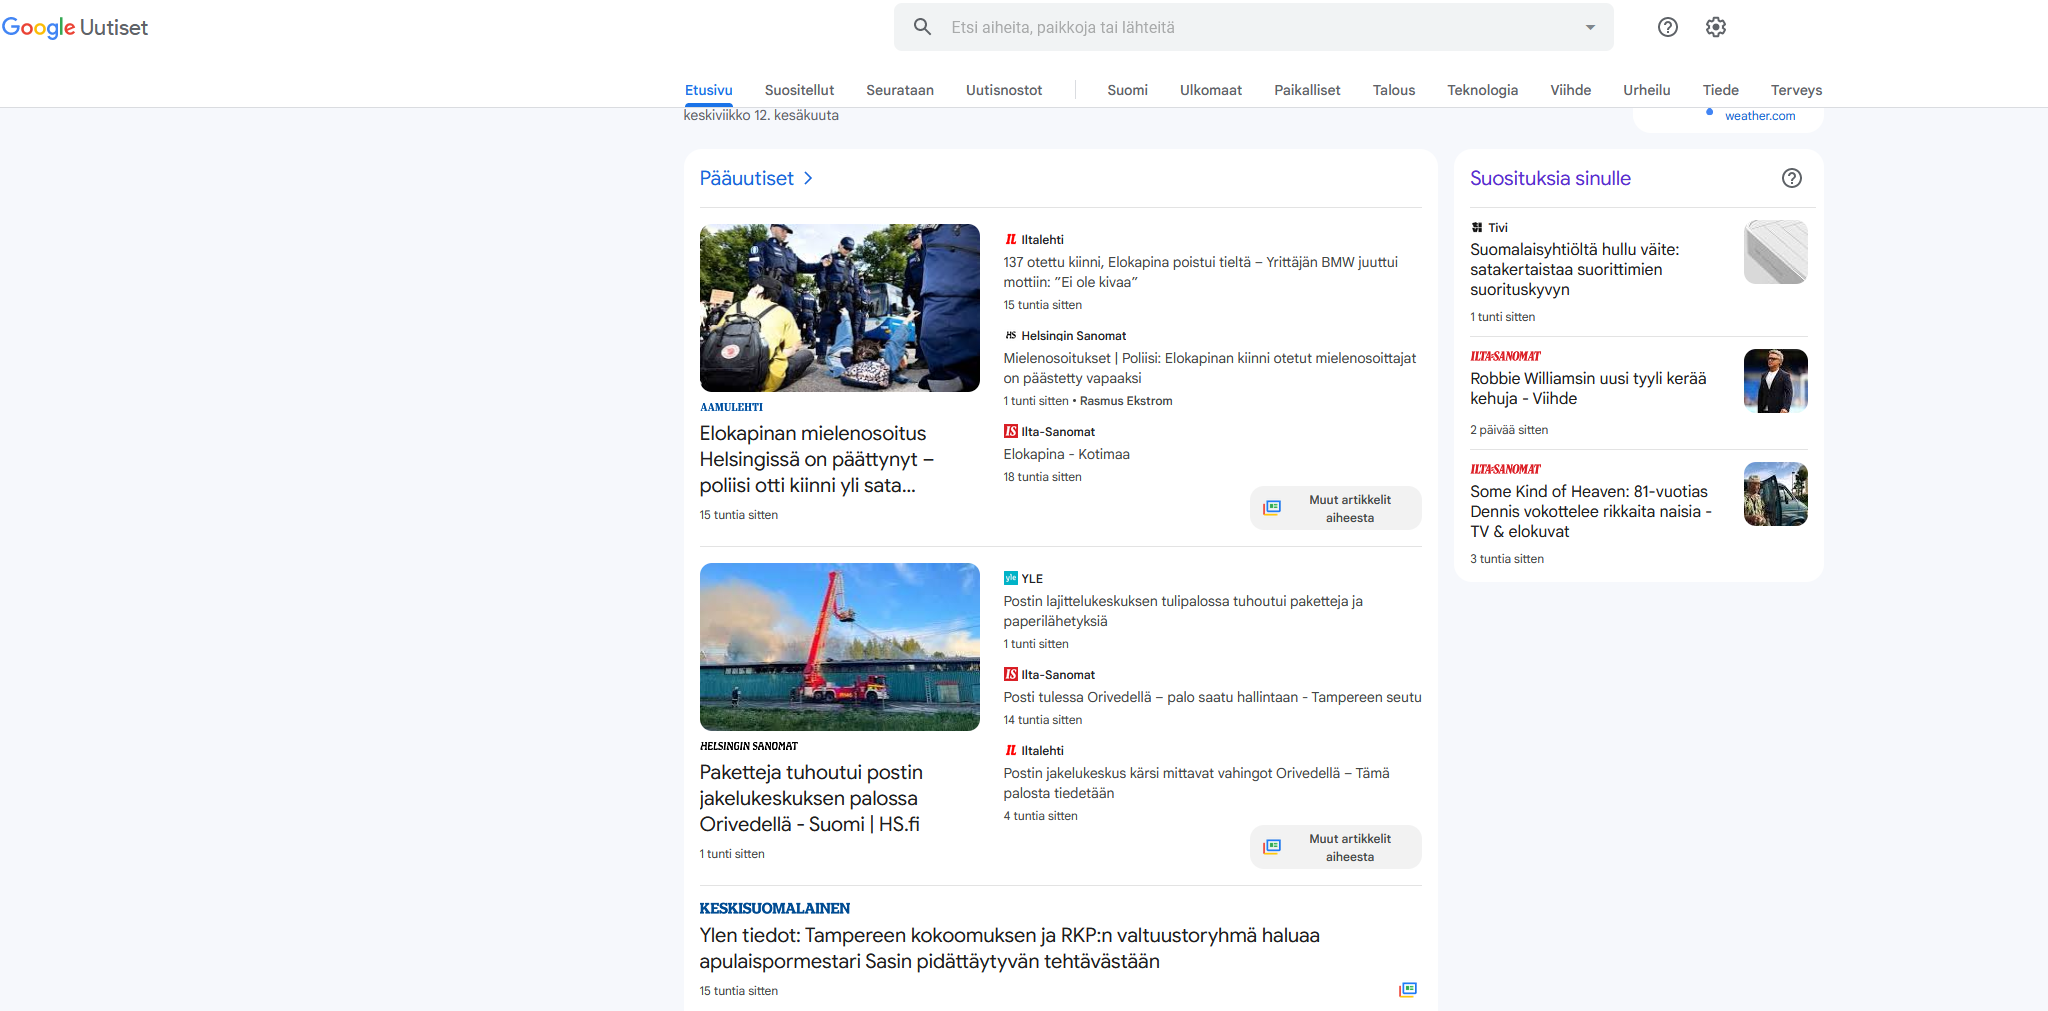Click the full coverage icon beside Keskisuomalainen story
2048x1011 pixels.
(1408, 990)
